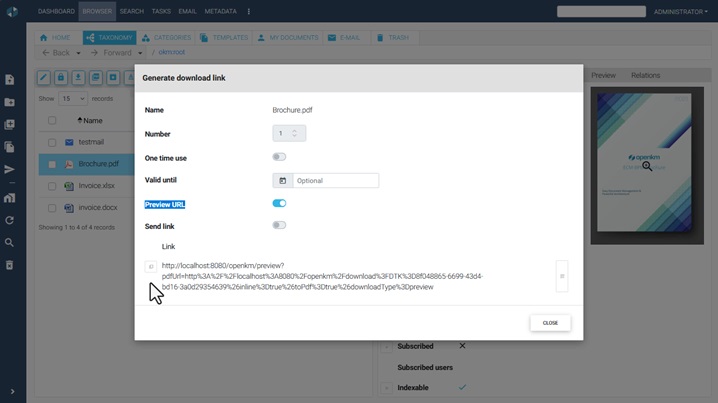The height and width of the screenshot is (403, 718).
Task: Open the Show 15 records dropdown
Action: point(73,98)
